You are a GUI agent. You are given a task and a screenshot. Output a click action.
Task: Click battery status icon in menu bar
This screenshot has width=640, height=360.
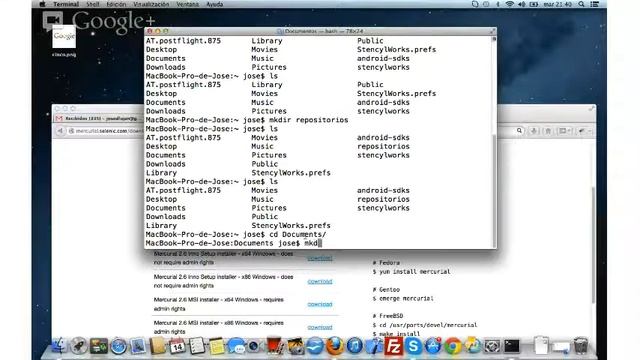coord(533,4)
